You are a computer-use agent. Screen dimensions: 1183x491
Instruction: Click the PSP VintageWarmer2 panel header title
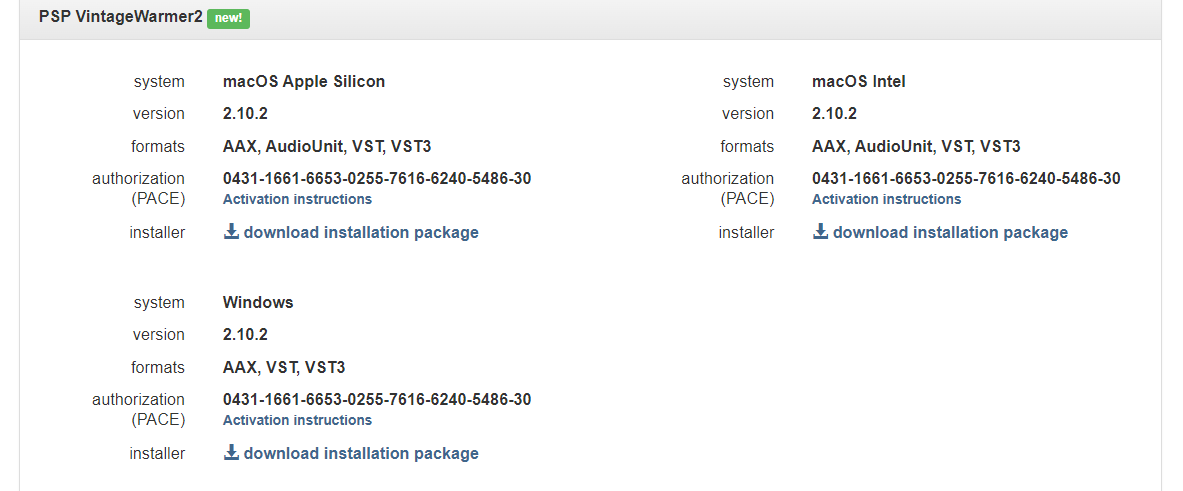(x=120, y=18)
